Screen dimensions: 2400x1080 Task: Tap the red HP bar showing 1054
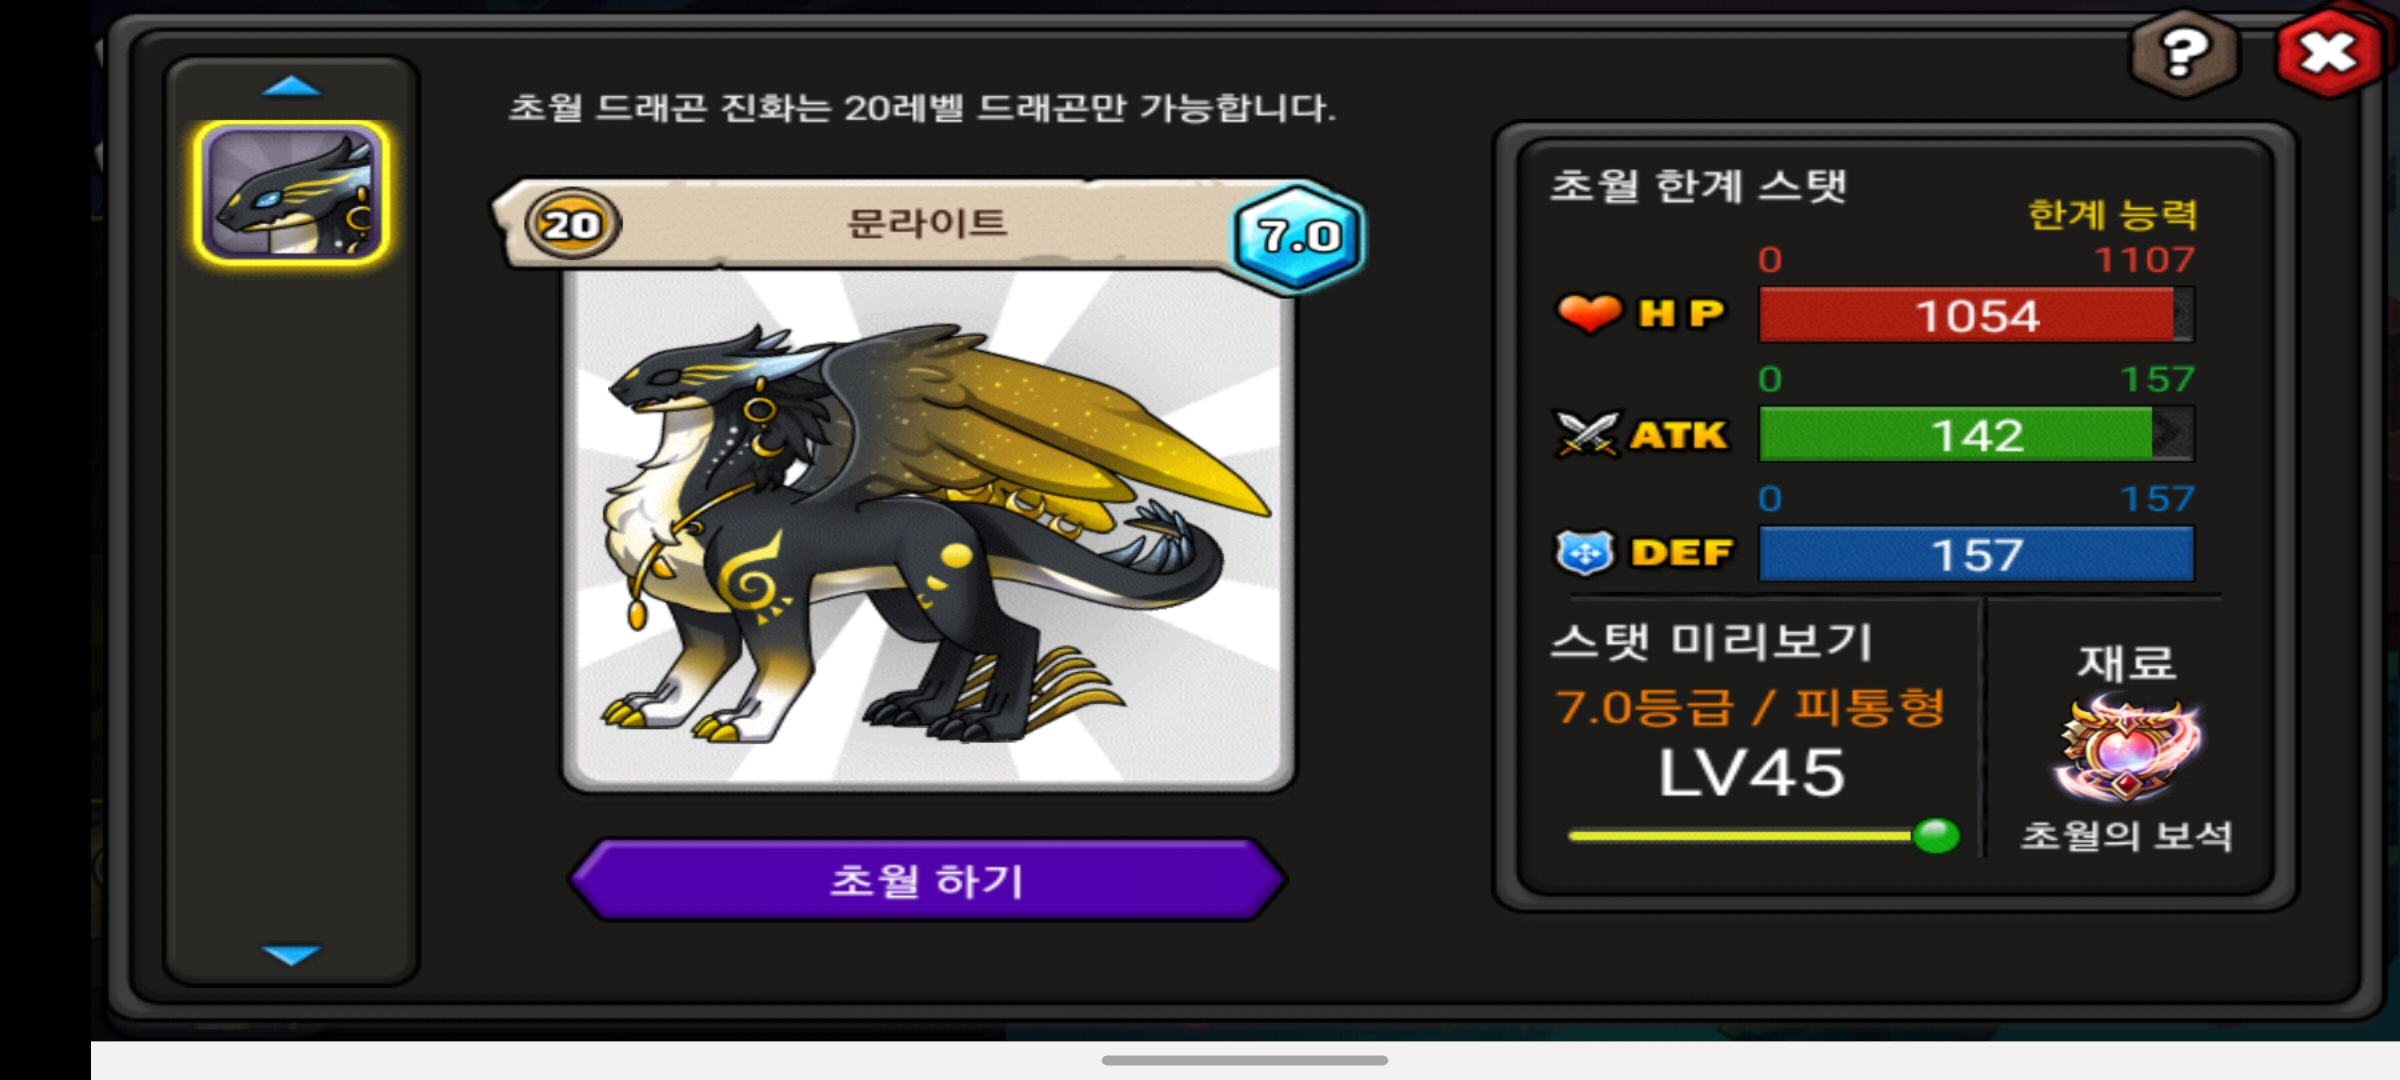1976,315
